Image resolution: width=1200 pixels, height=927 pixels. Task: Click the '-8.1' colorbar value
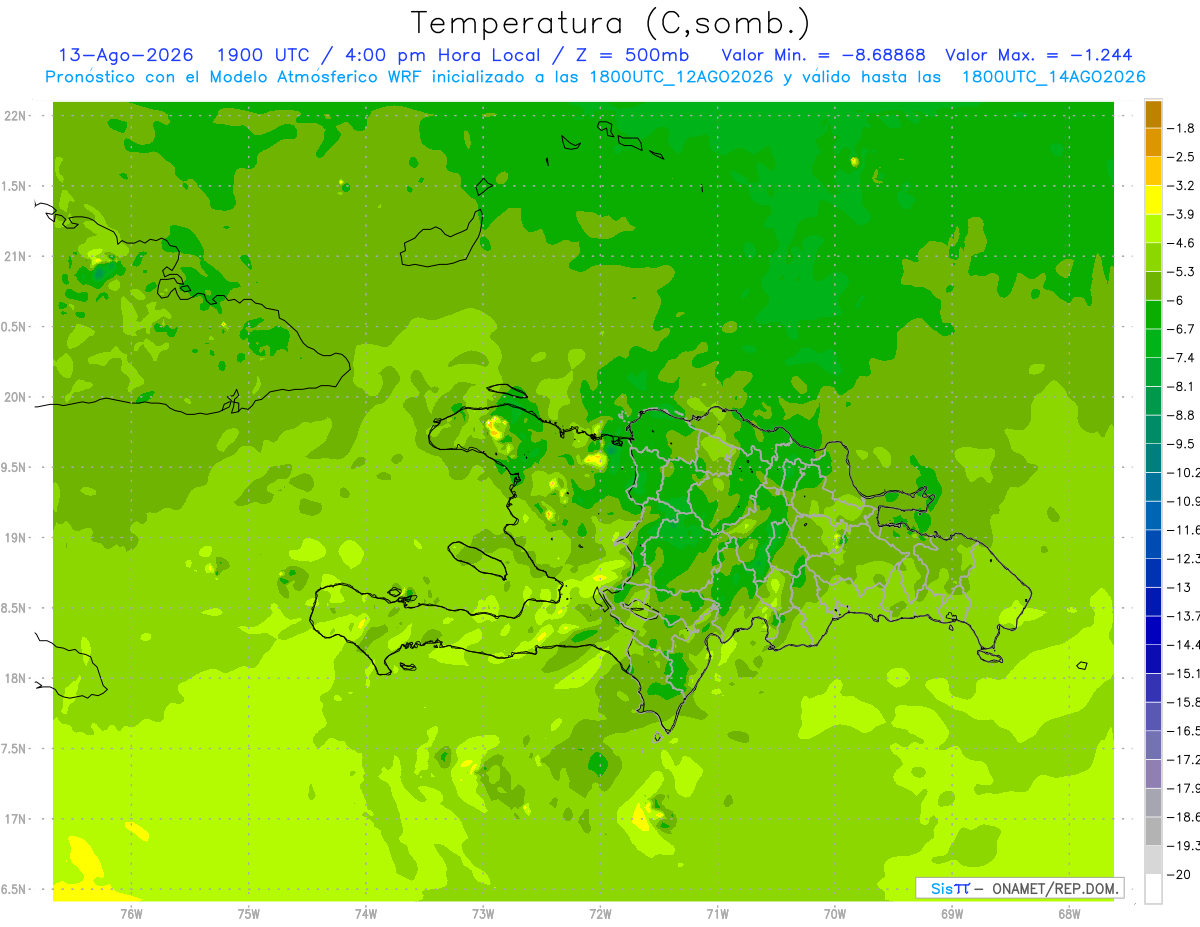pos(1181,386)
